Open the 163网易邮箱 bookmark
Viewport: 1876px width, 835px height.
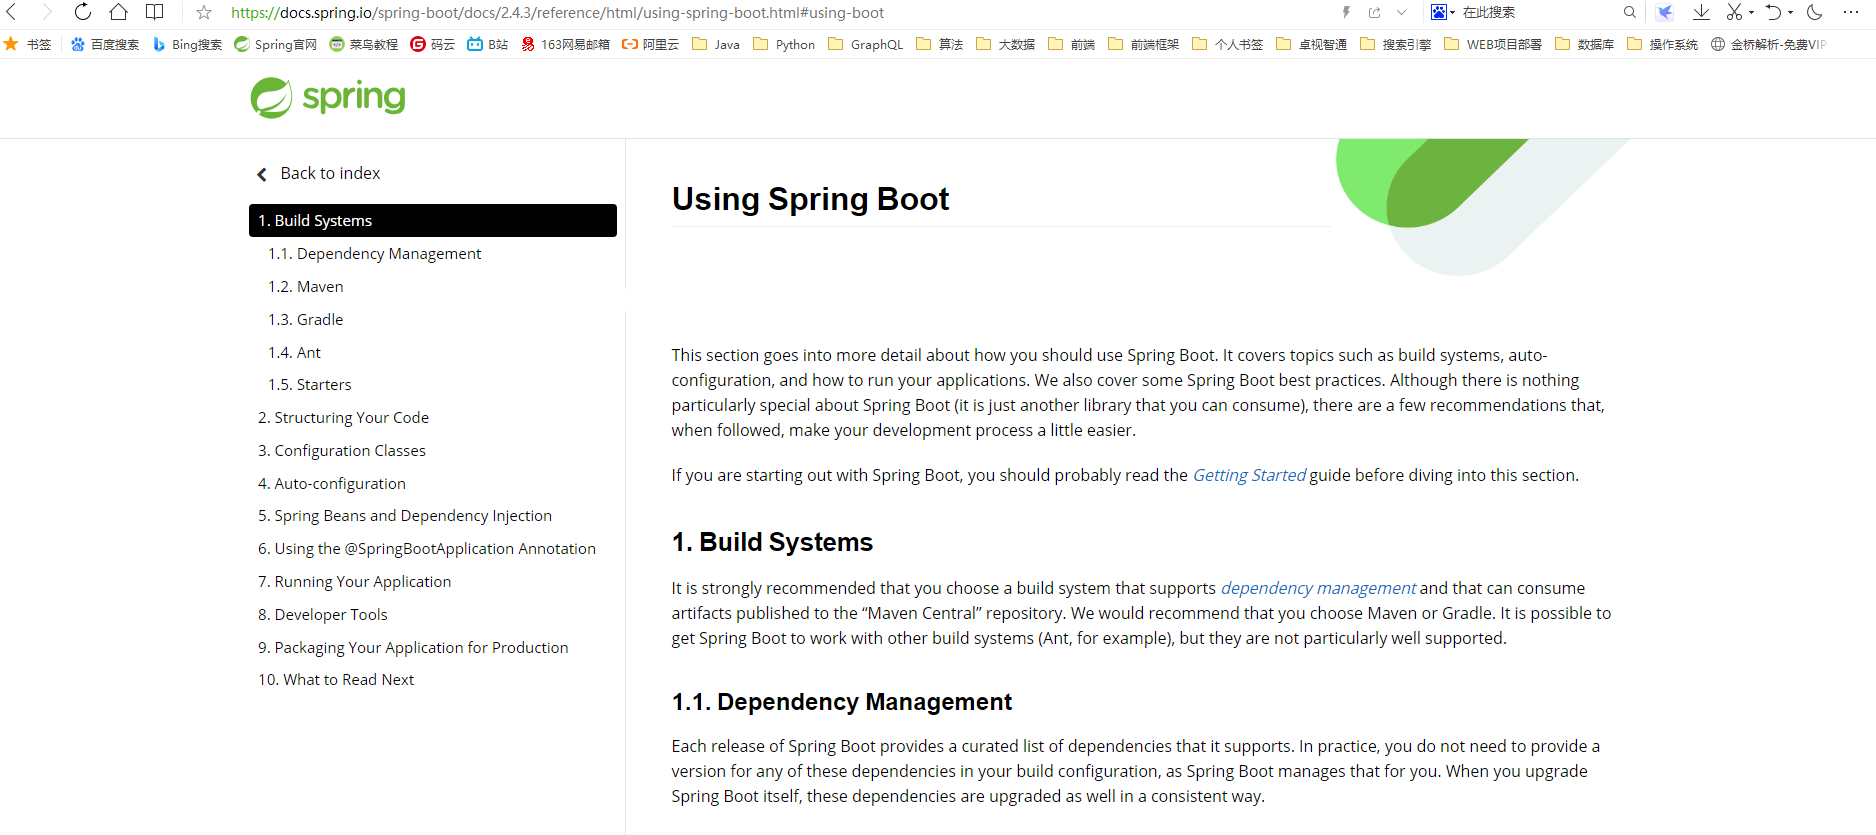click(x=565, y=44)
